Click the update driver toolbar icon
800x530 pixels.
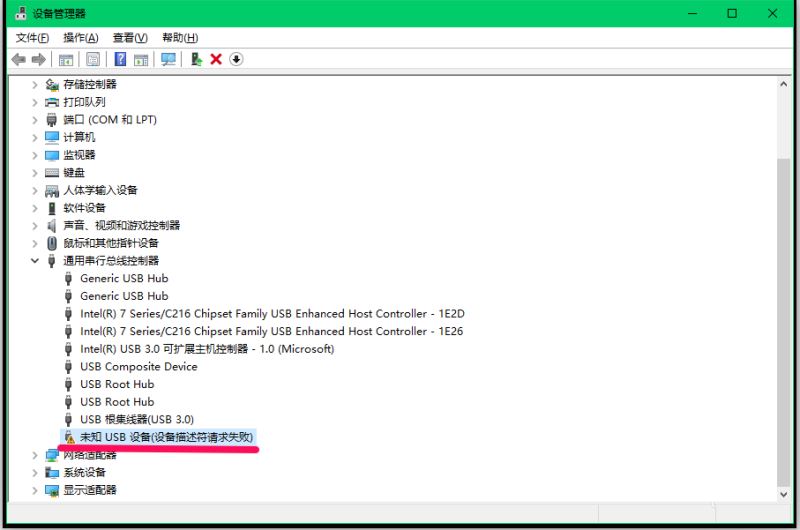tap(197, 59)
